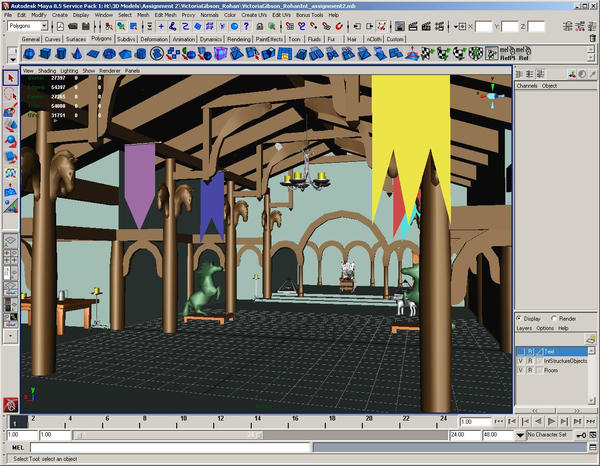
Task: Click the create new layer icon
Action: tap(590, 339)
